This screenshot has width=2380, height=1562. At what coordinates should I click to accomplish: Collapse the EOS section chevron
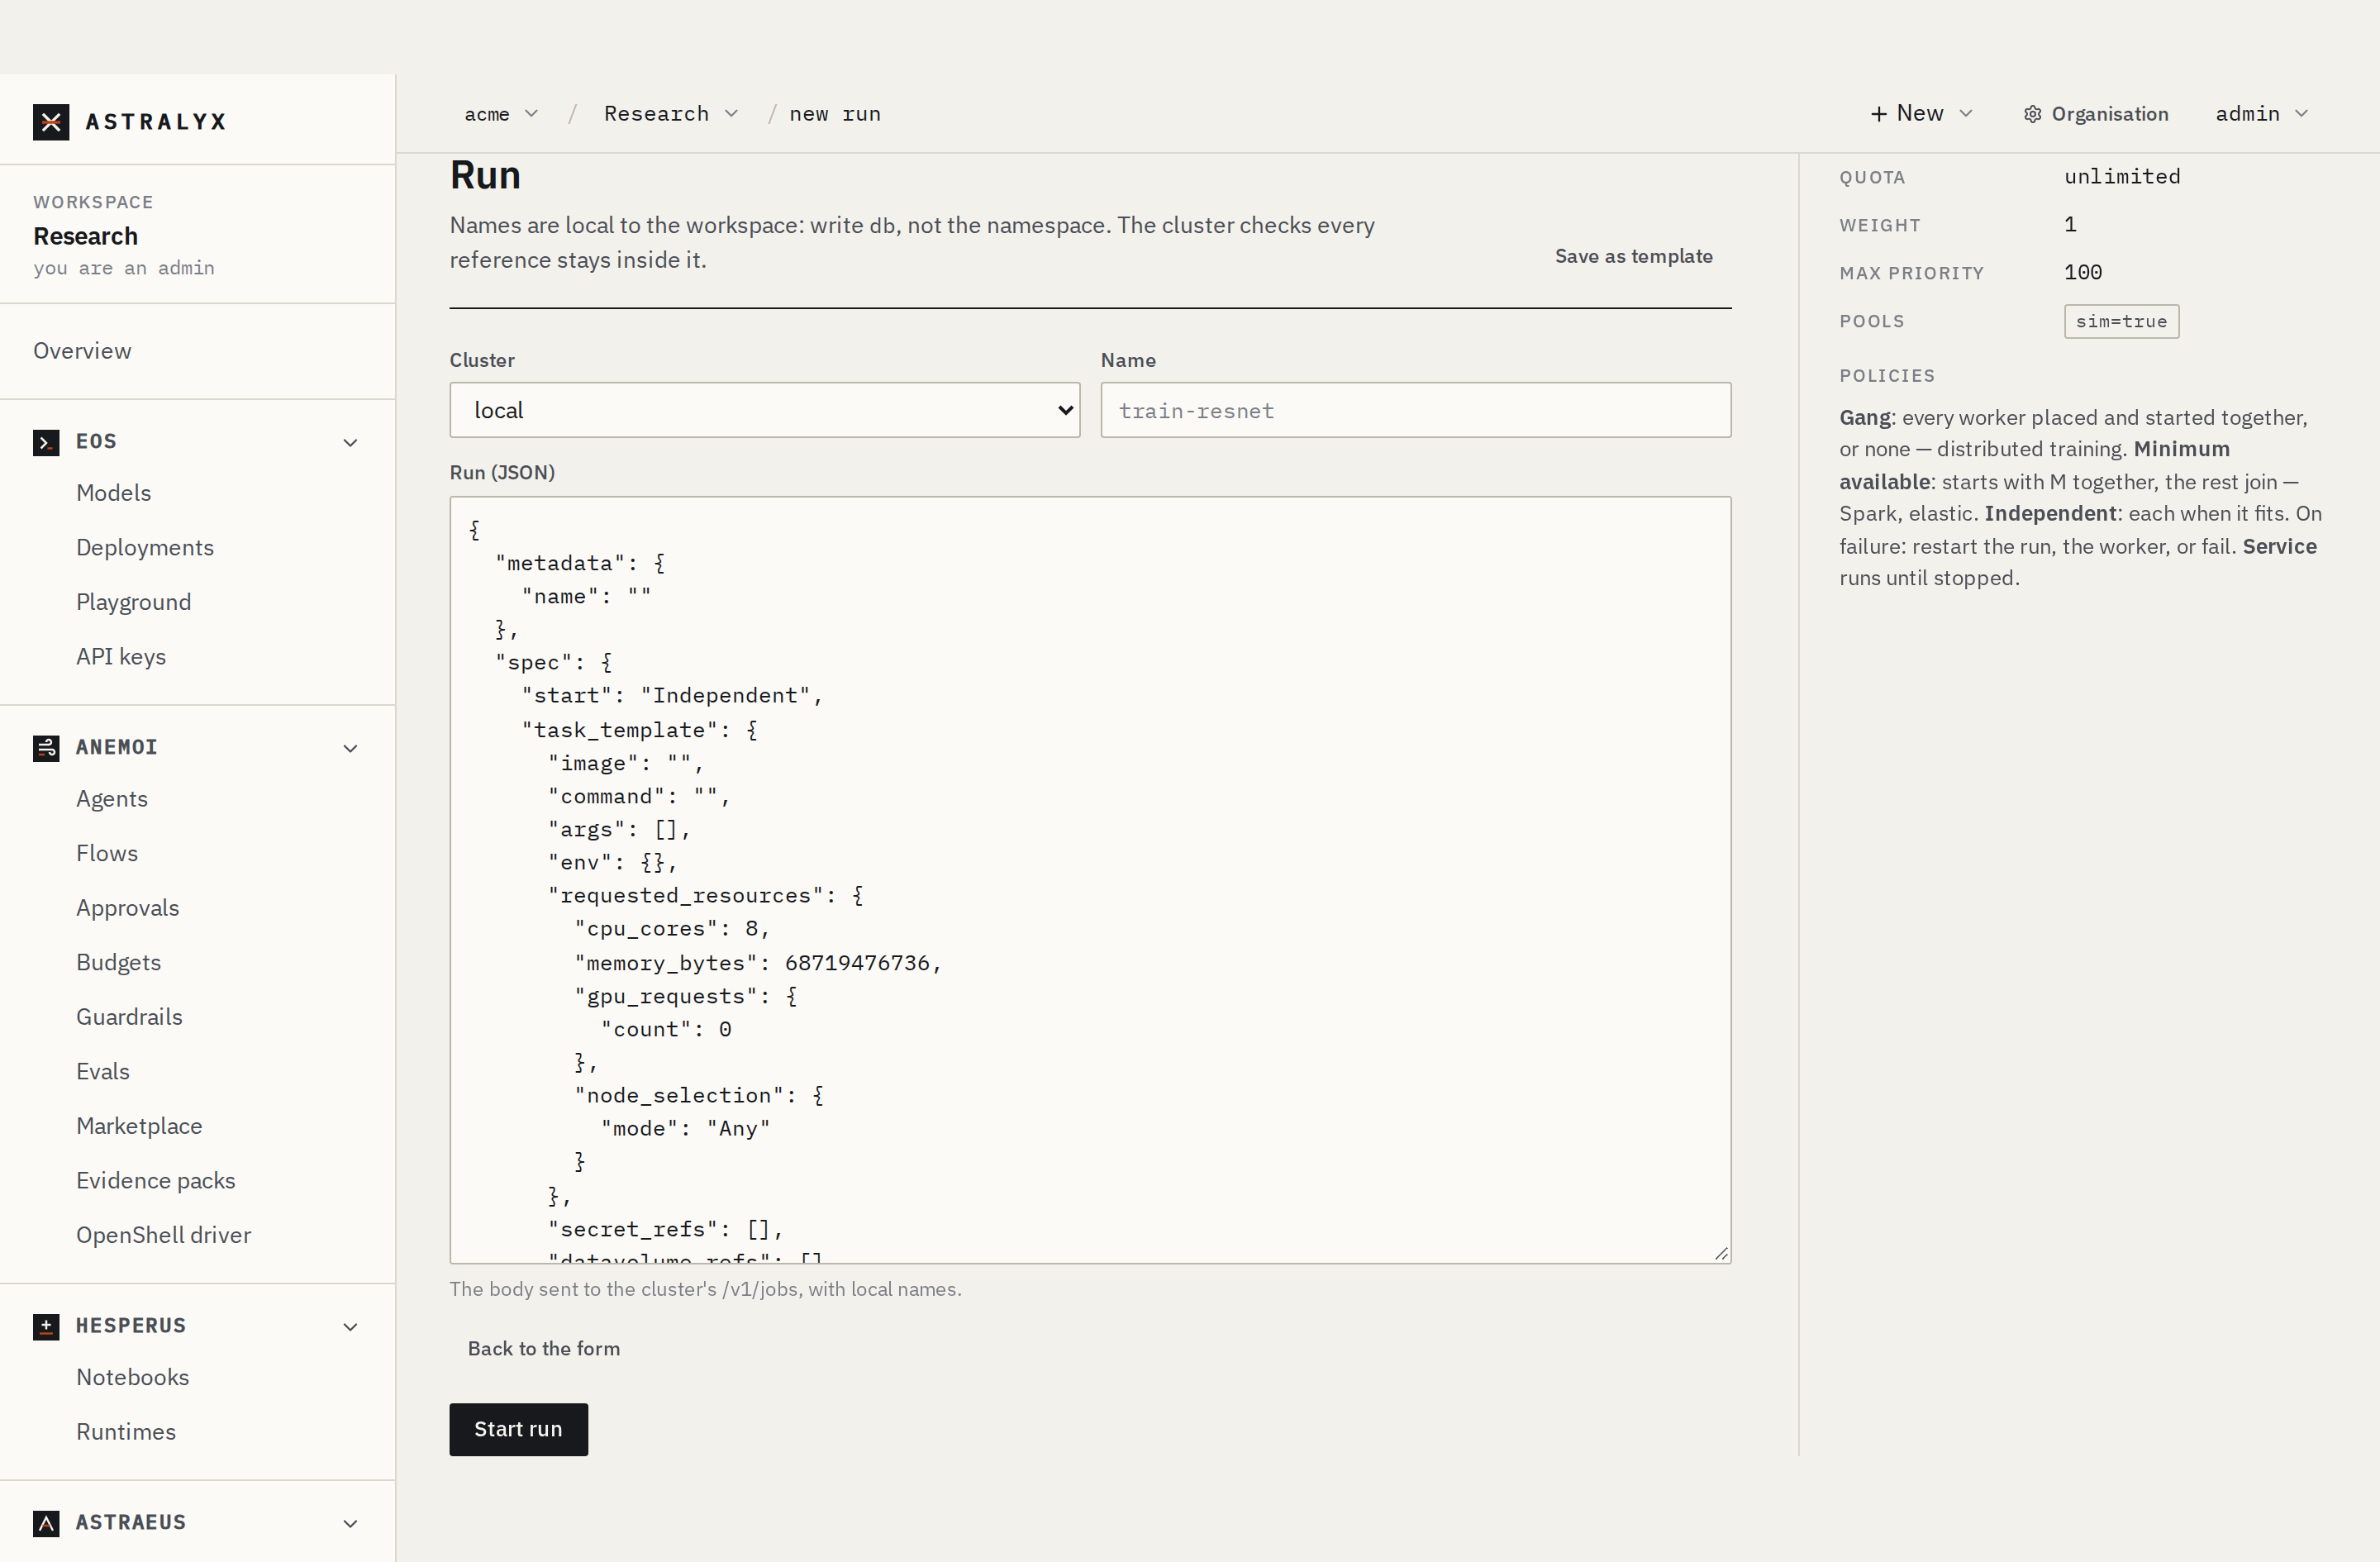pos(351,442)
